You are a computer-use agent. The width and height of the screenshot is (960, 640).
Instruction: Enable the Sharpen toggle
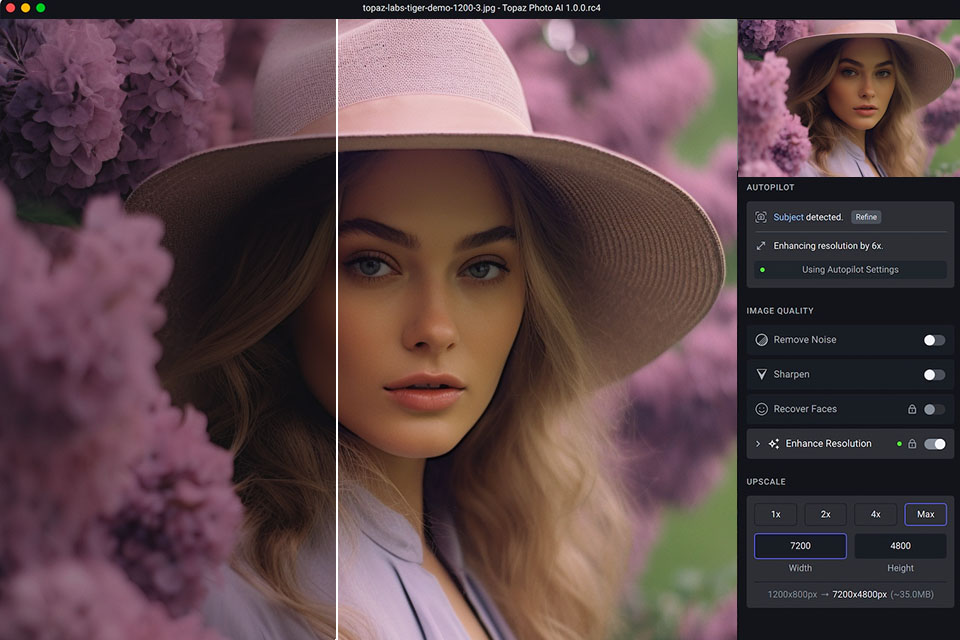click(x=934, y=374)
